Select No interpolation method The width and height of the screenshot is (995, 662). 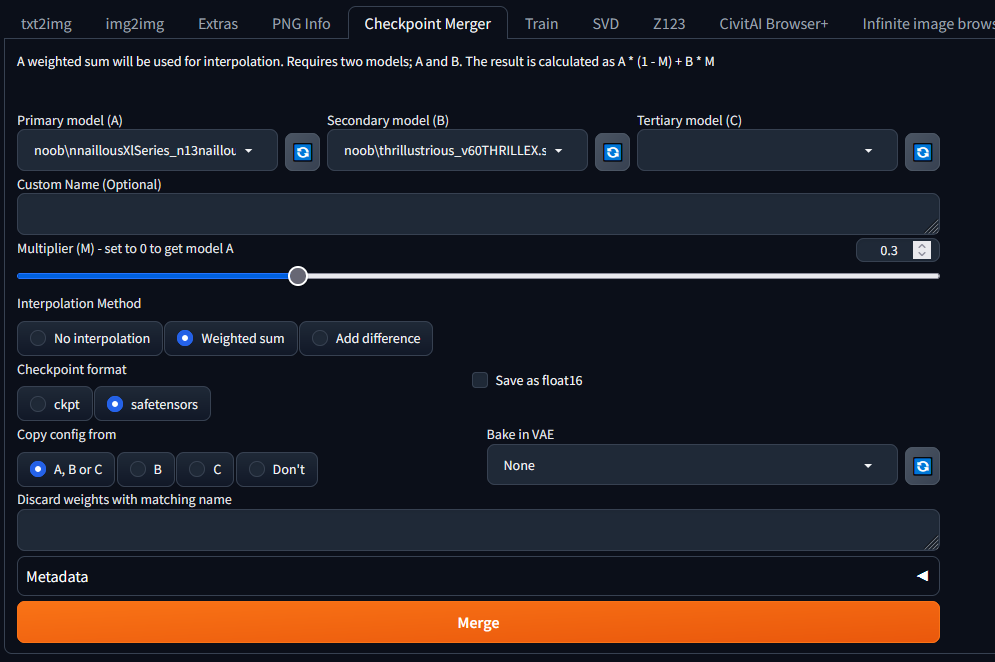(x=90, y=338)
